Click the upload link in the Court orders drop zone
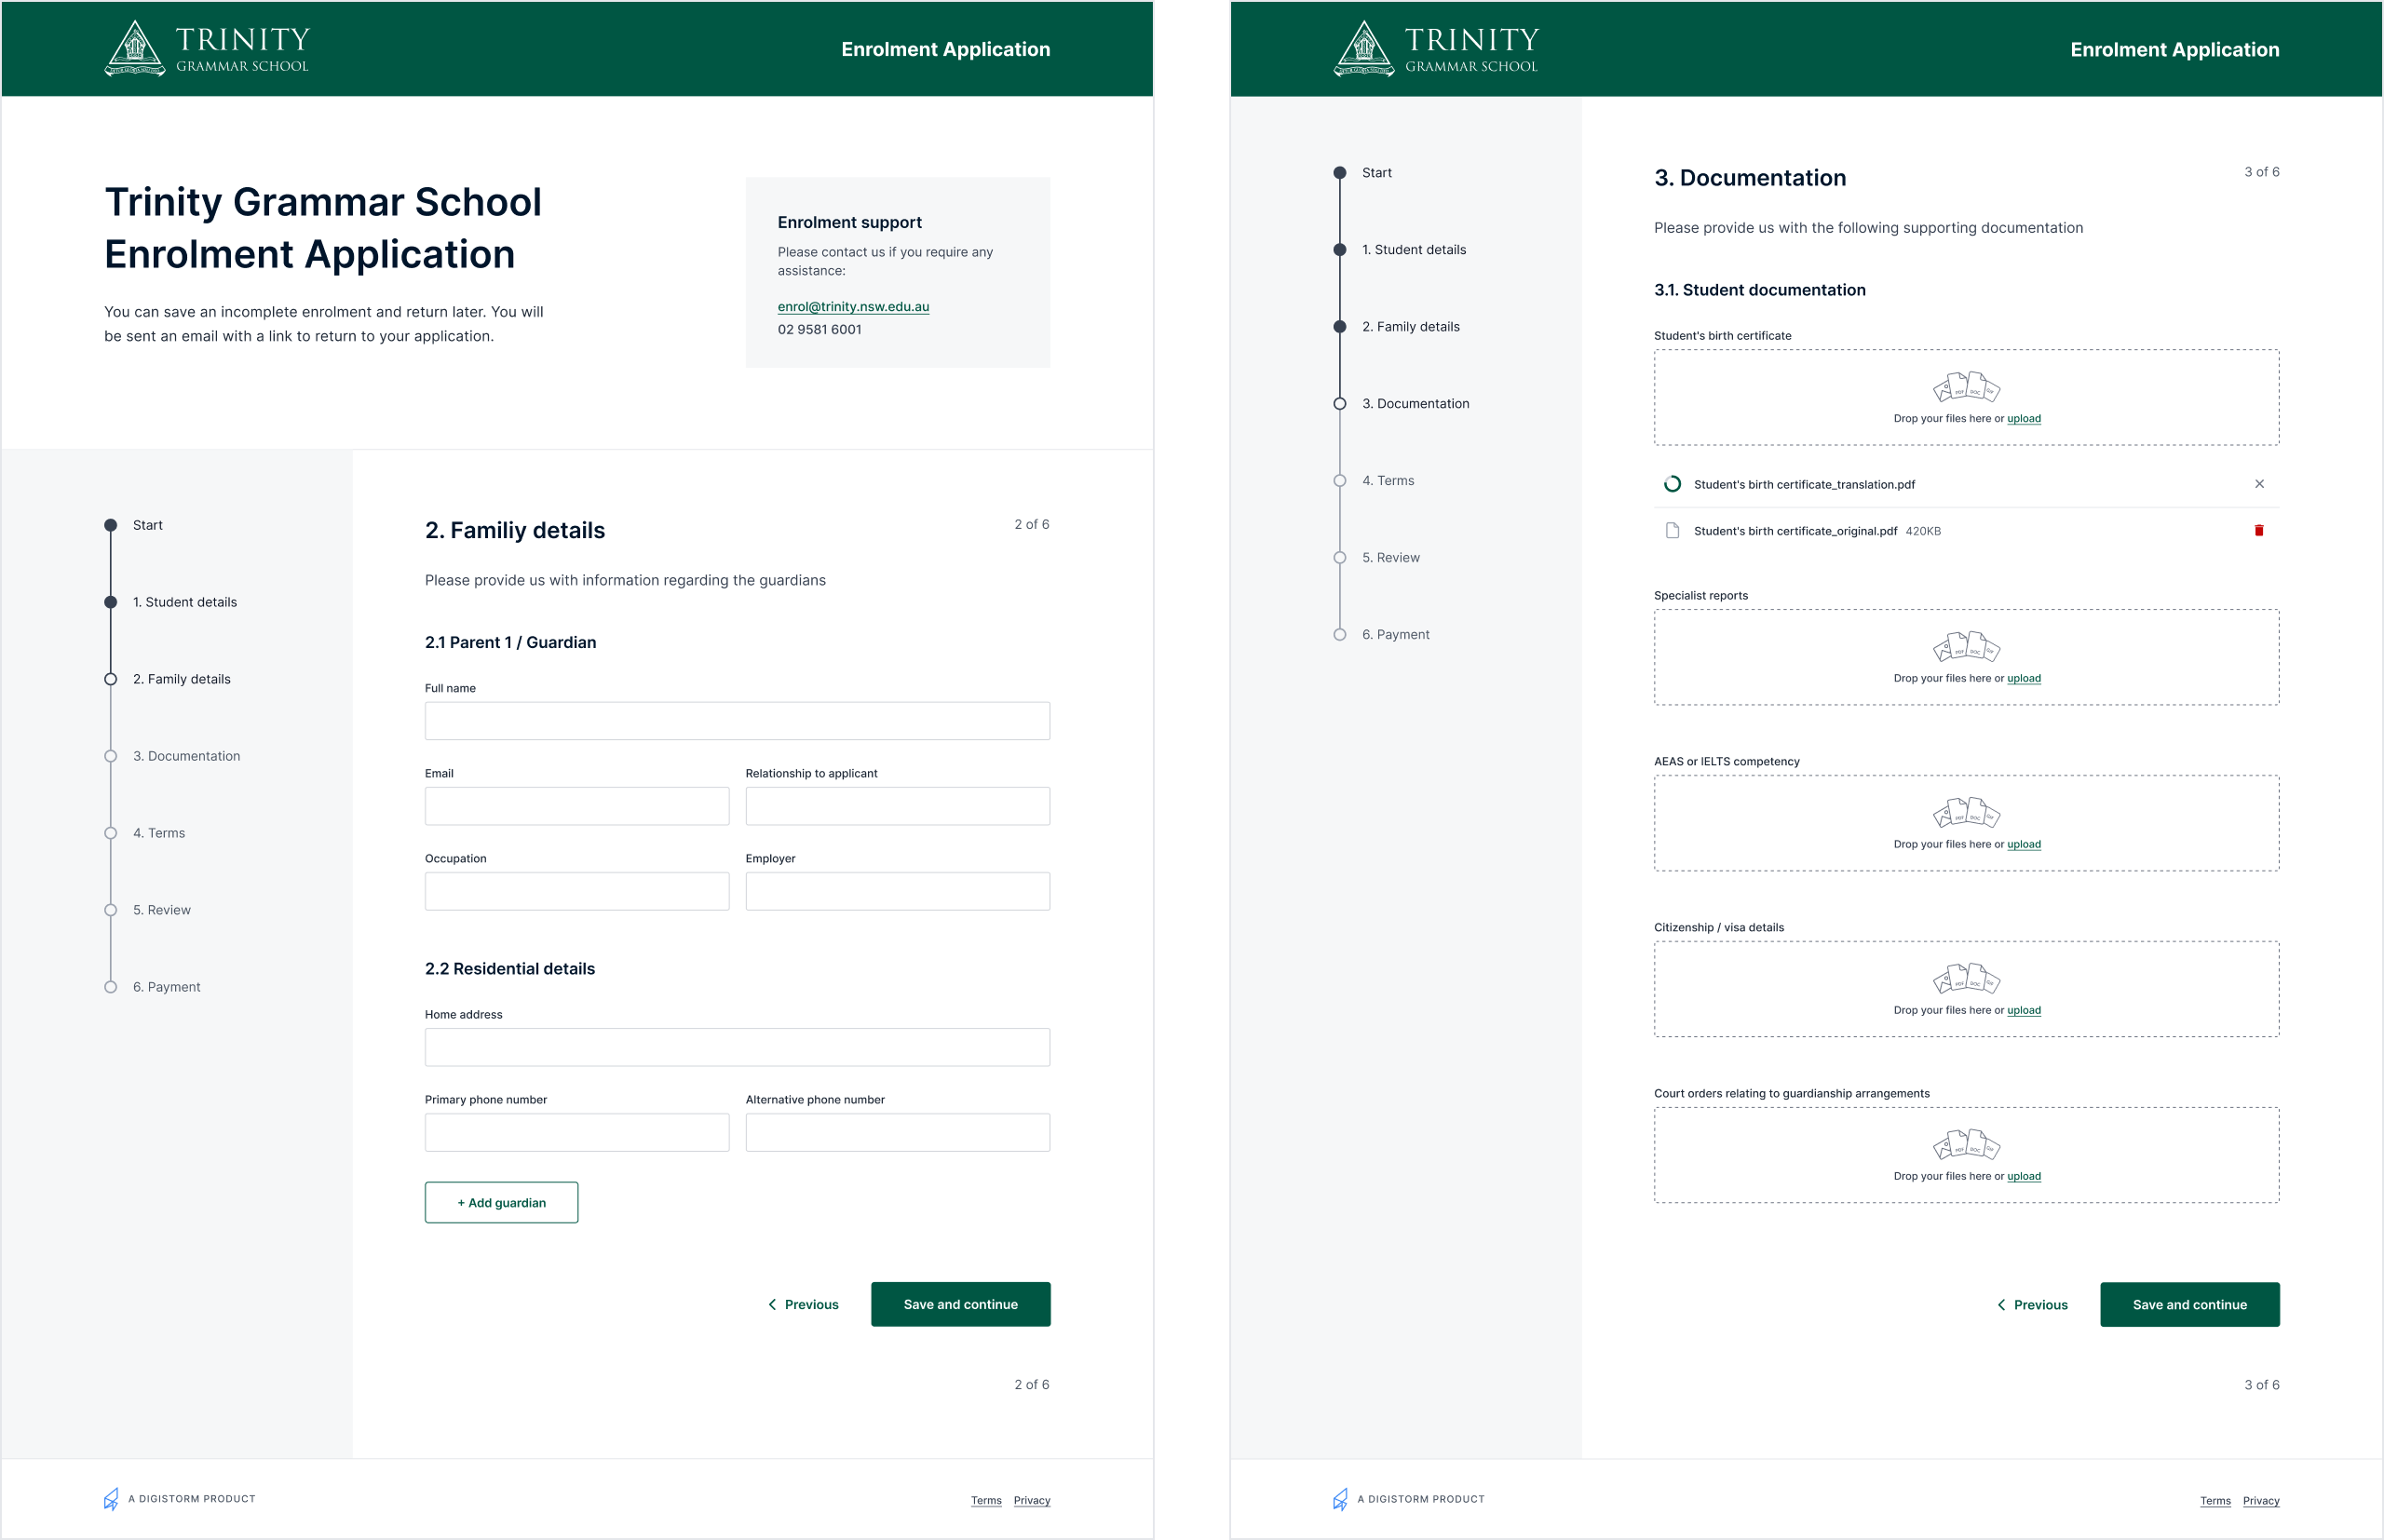Viewport: 2384px width, 1540px height. (2023, 1176)
